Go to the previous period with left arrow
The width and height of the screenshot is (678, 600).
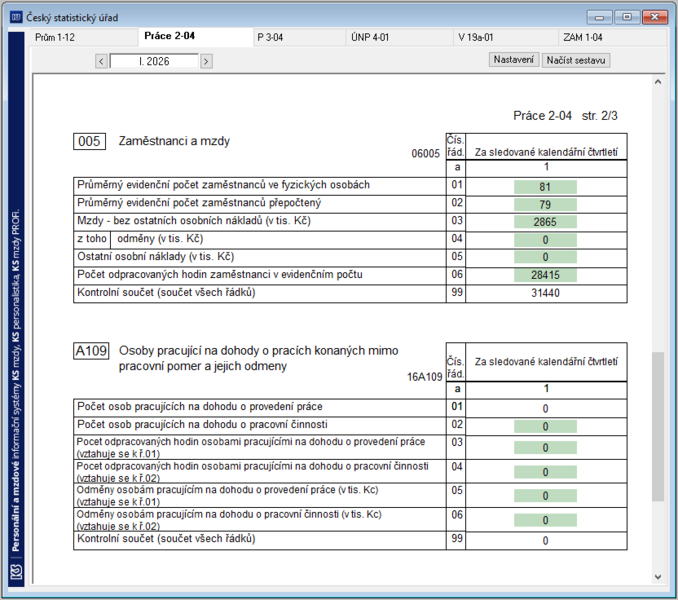click(x=101, y=61)
